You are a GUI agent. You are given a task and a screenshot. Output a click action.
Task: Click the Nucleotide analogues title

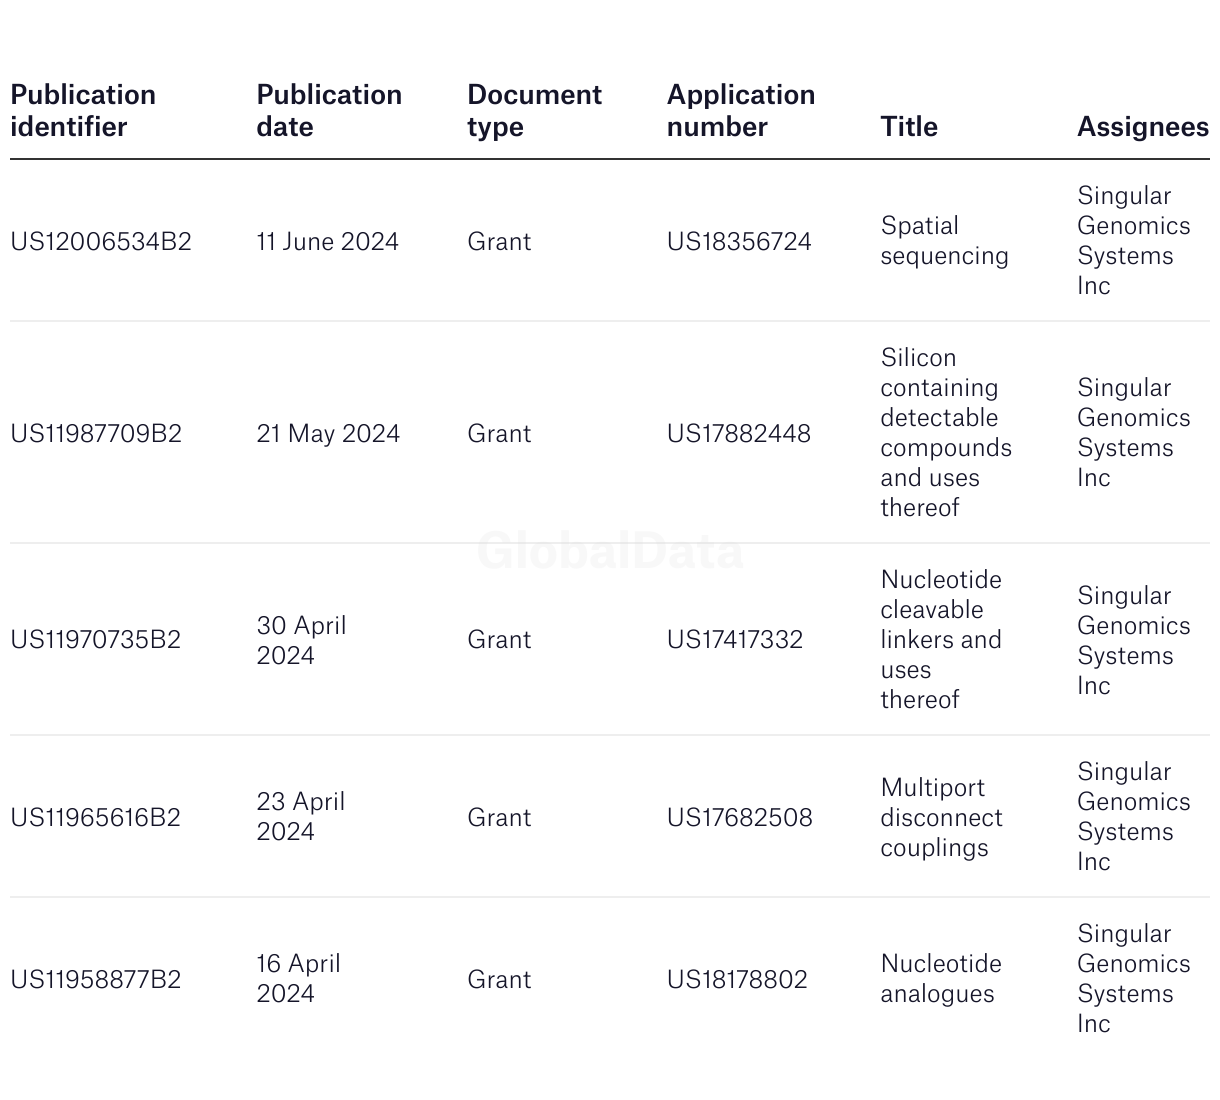941,979
